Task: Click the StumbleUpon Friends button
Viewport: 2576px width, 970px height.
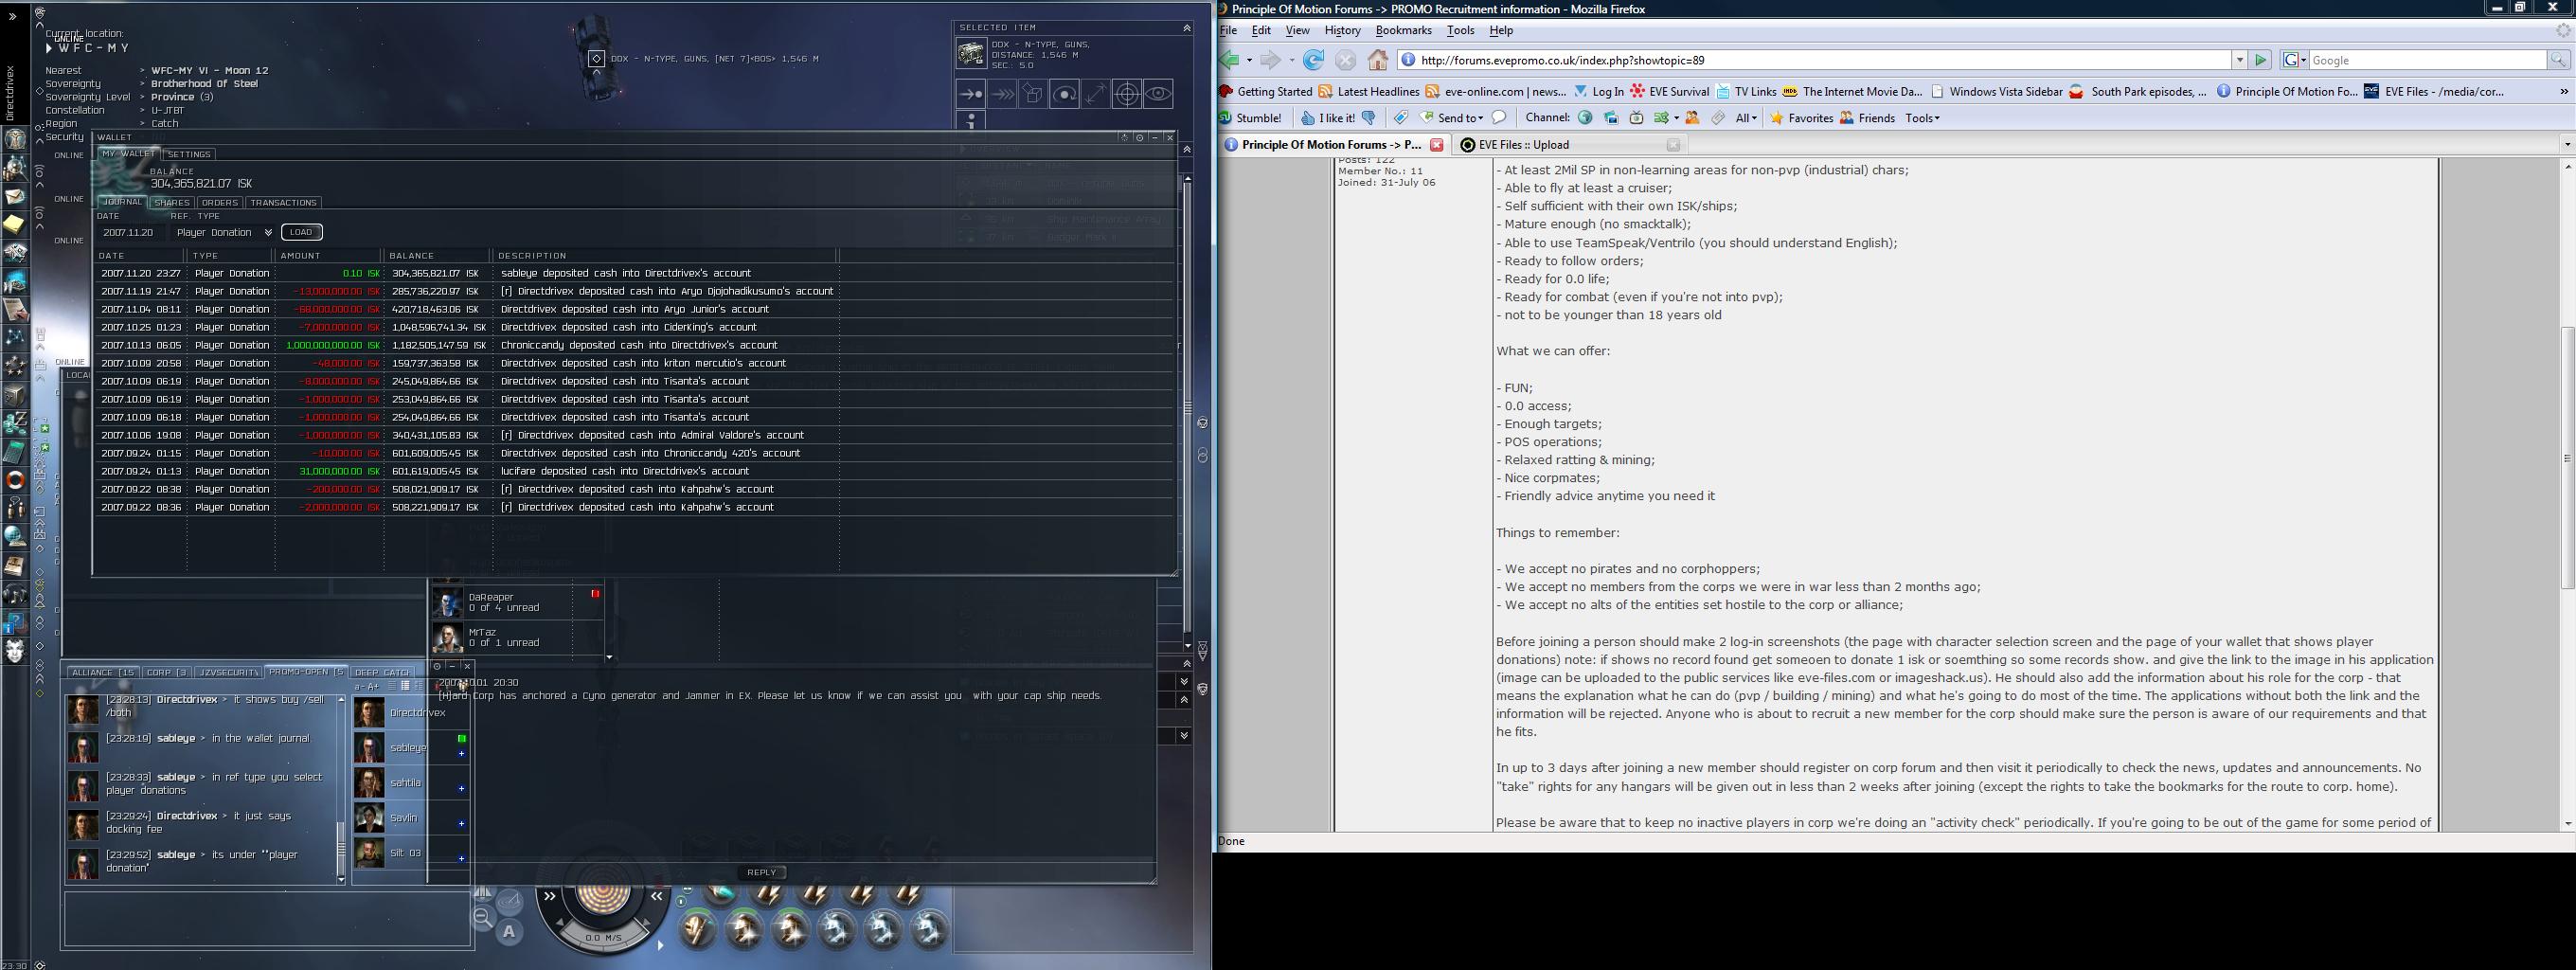Action: pyautogui.click(x=1867, y=118)
